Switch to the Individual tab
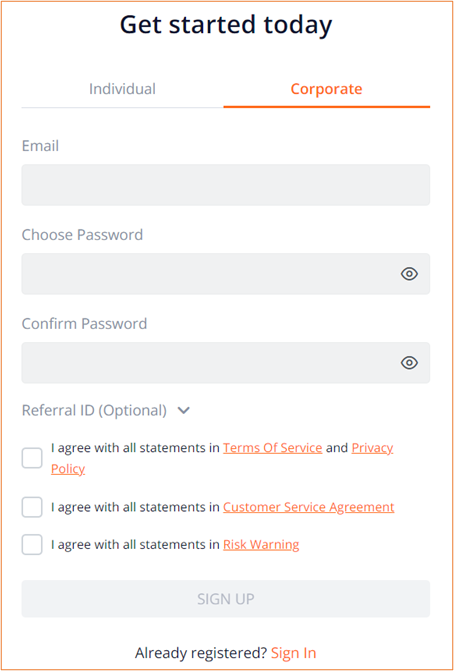Viewport: 454px width, 671px height. (x=122, y=89)
